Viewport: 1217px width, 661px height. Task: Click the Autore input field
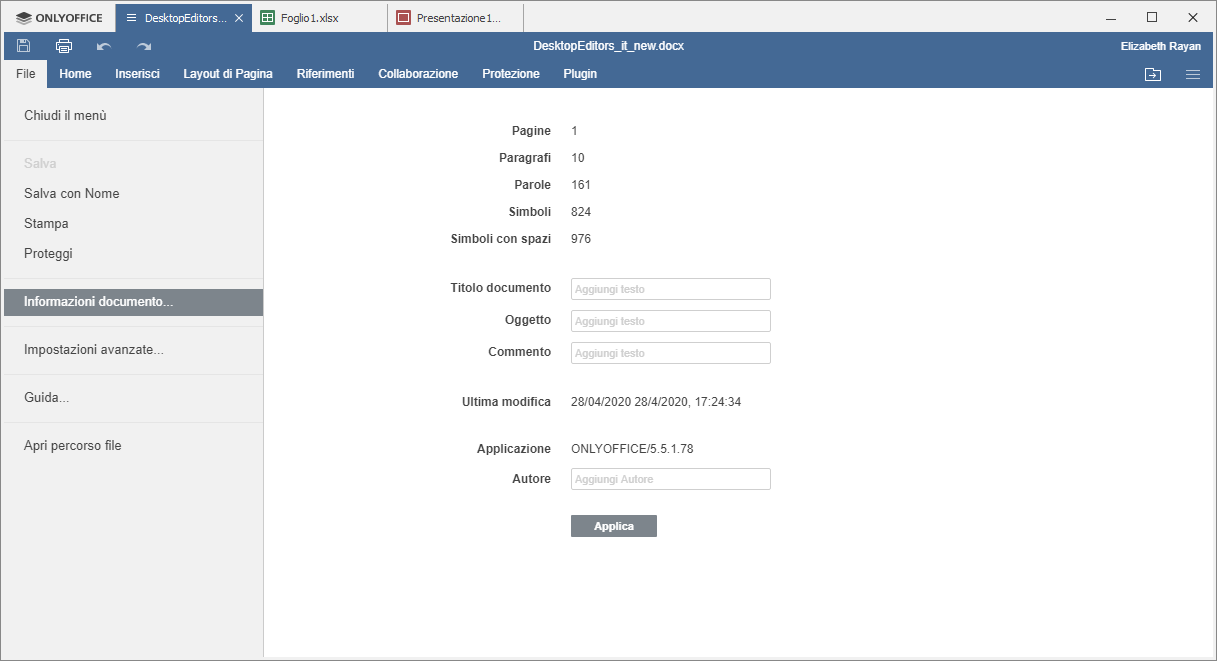click(670, 479)
